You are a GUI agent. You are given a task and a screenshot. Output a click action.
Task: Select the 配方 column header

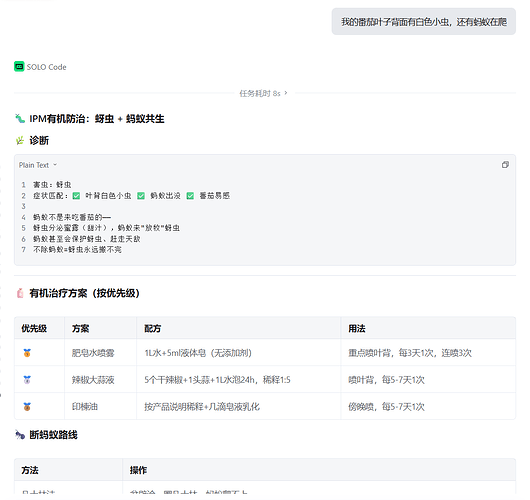pos(152,328)
